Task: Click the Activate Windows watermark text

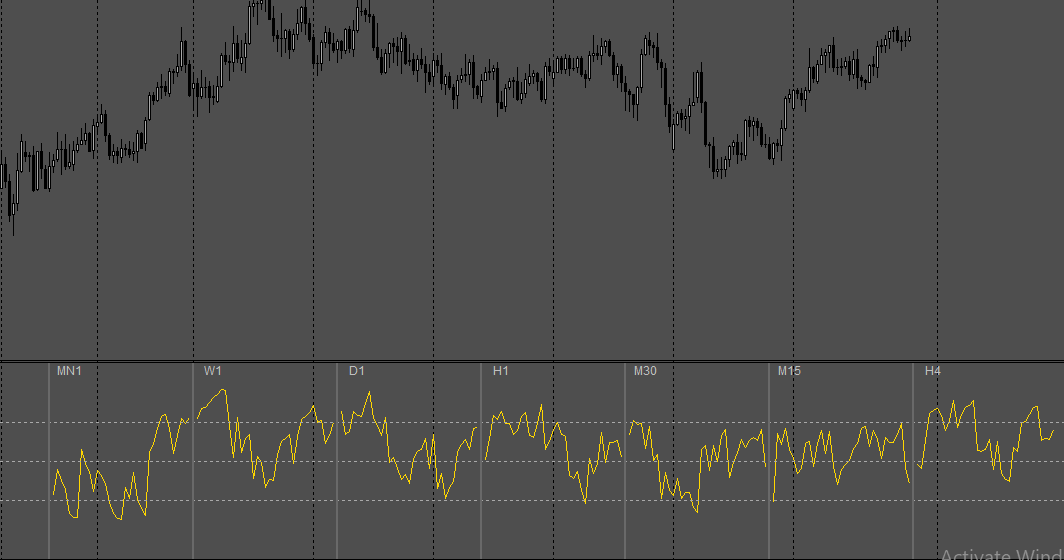Action: click(x=1002, y=554)
